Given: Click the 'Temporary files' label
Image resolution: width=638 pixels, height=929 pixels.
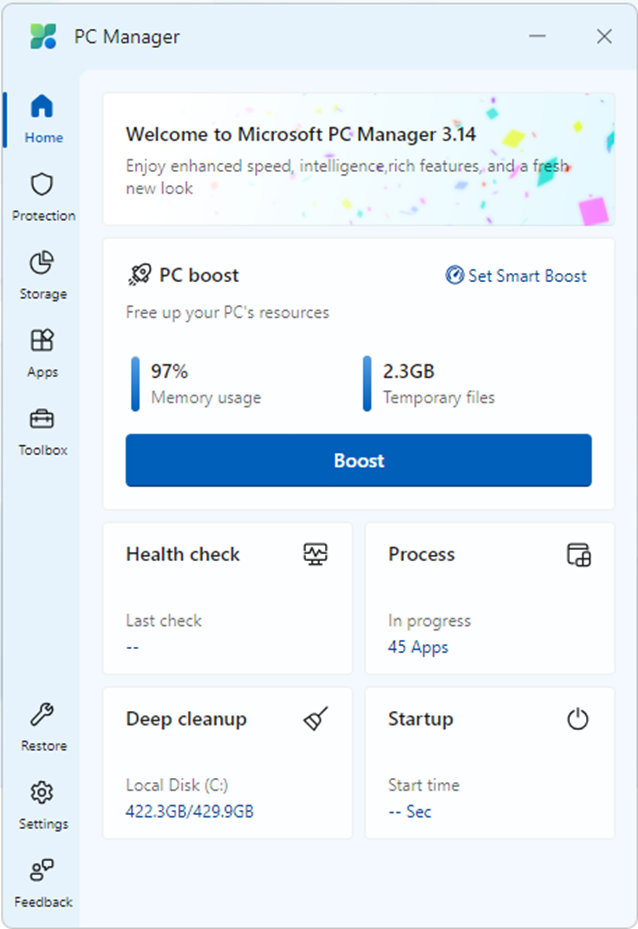Looking at the screenshot, I should [439, 398].
